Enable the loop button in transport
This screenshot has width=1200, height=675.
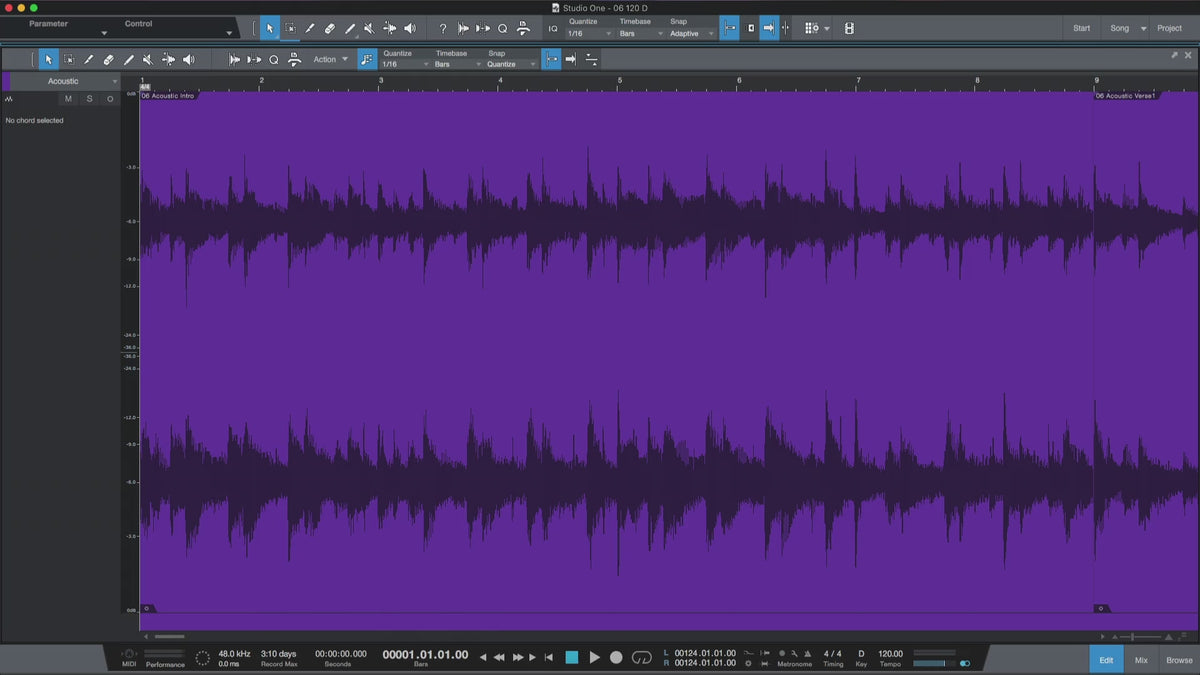tap(642, 657)
